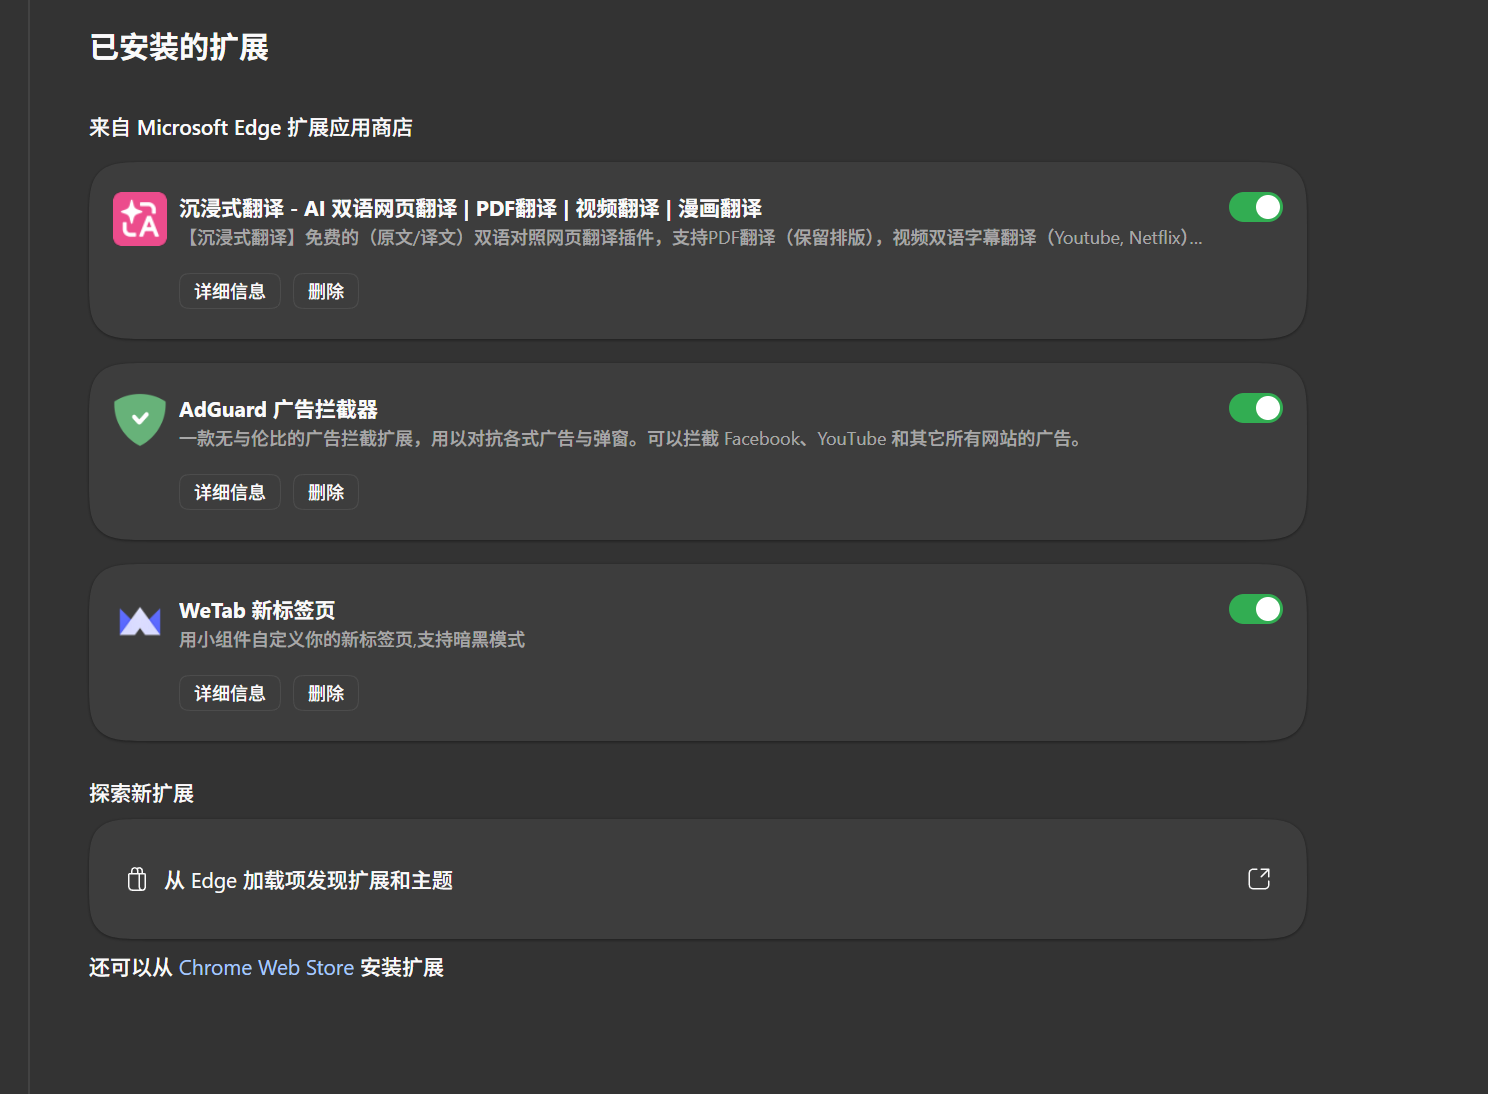This screenshot has width=1488, height=1094.
Task: Click AdGuard description 一款无与伦比的广告拦截扩展
Action: click(x=630, y=439)
